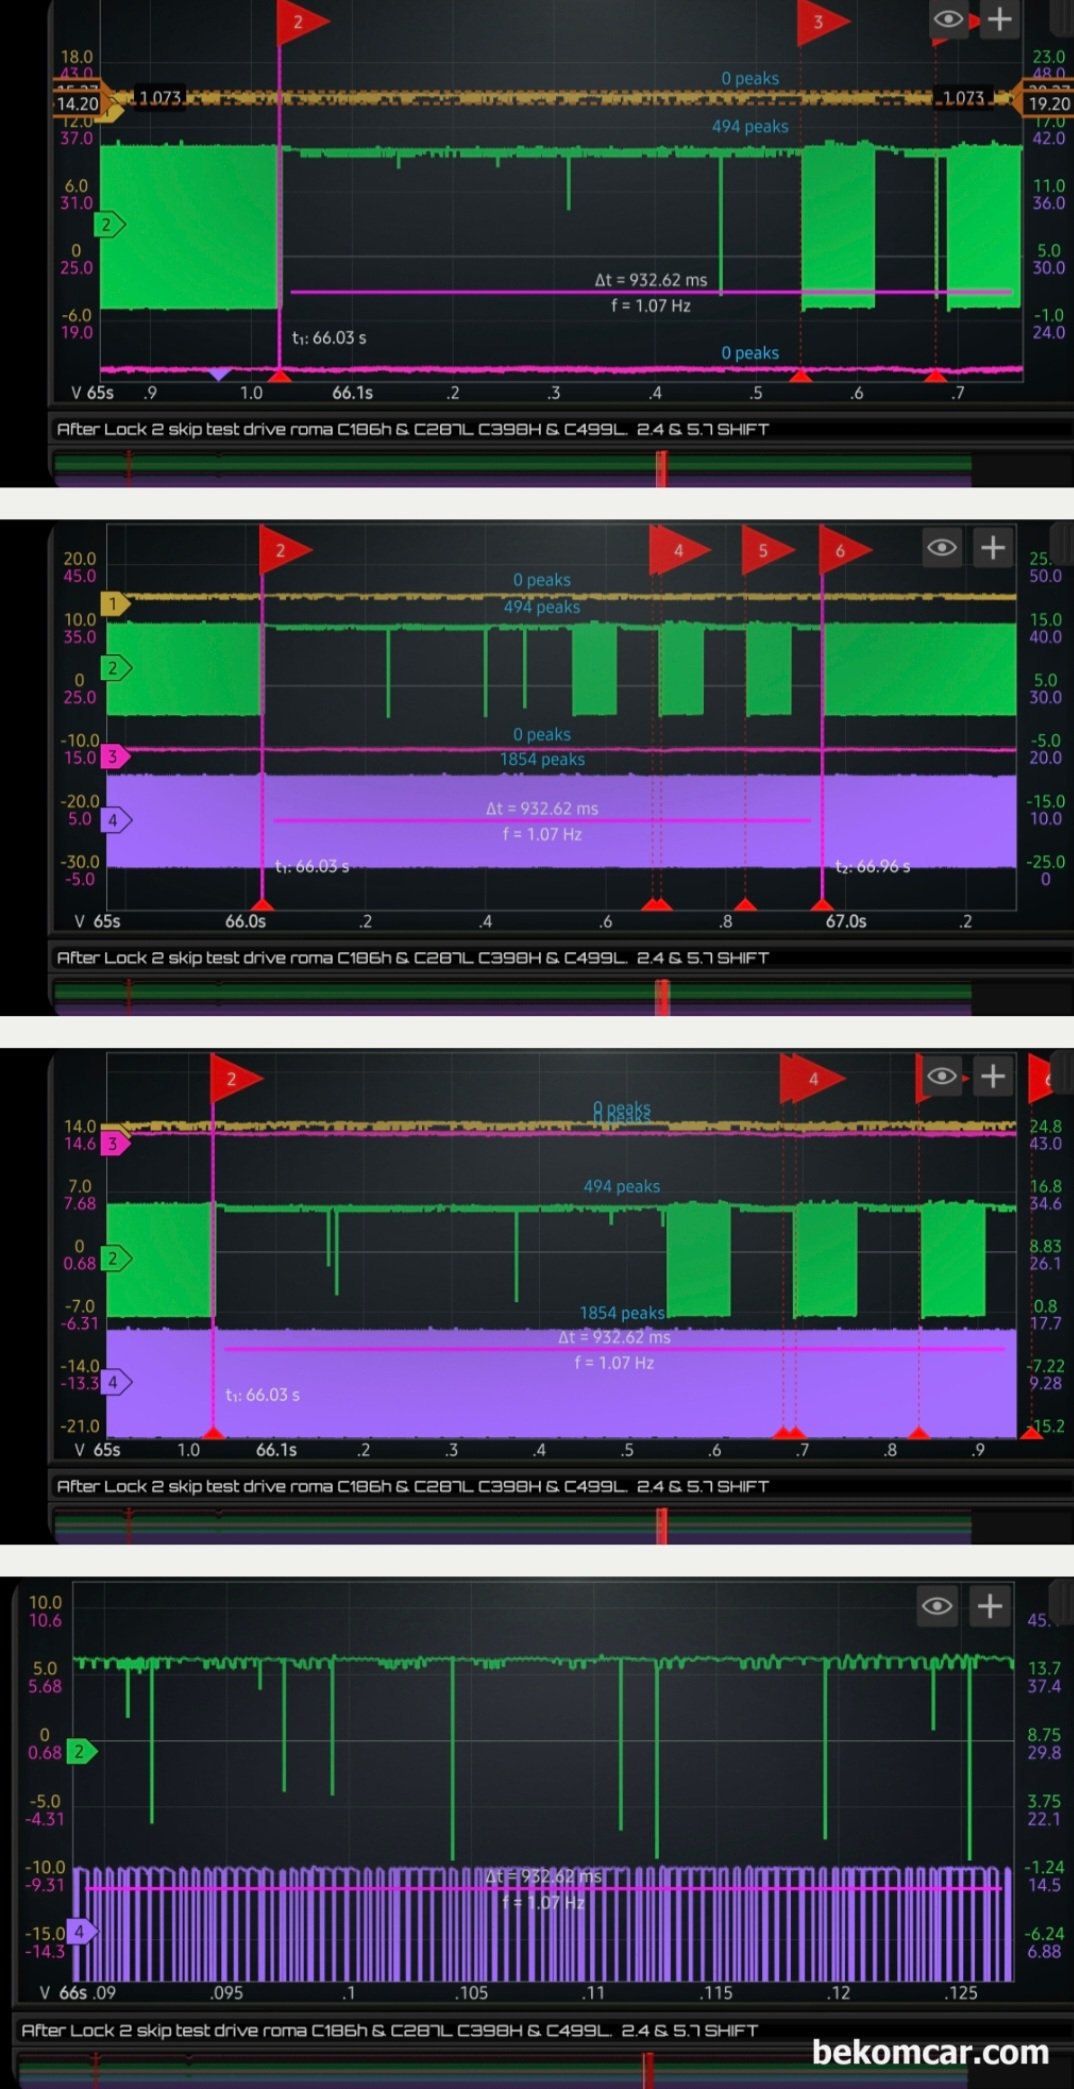Image resolution: width=1074 pixels, height=2089 pixels.
Task: Toggle the eye icon in the bottom chart
Action: tap(937, 1606)
